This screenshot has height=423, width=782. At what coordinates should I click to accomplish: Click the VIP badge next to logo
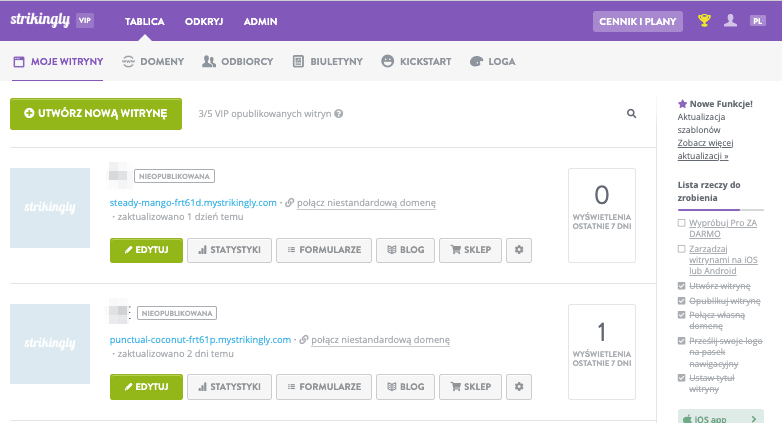85,20
